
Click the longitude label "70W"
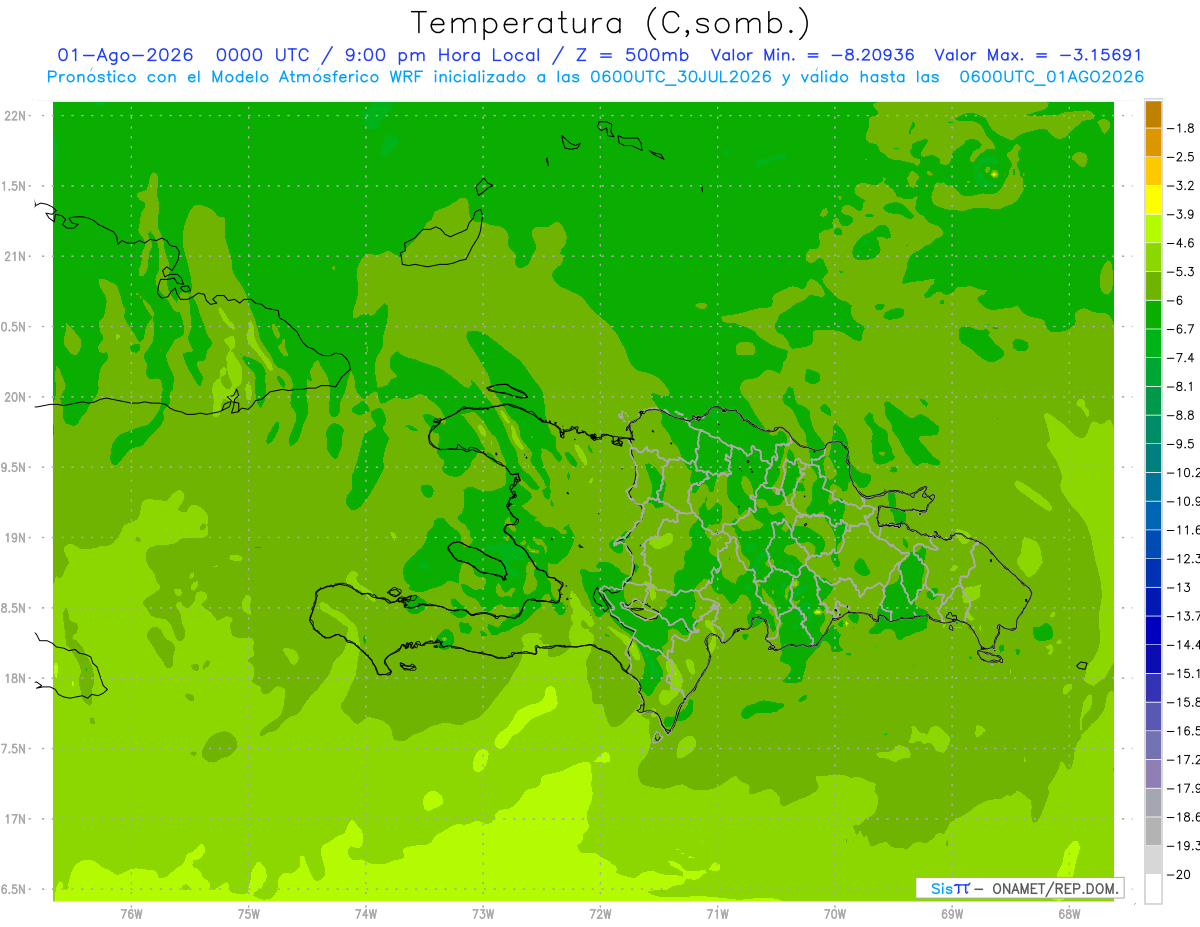pos(835,914)
